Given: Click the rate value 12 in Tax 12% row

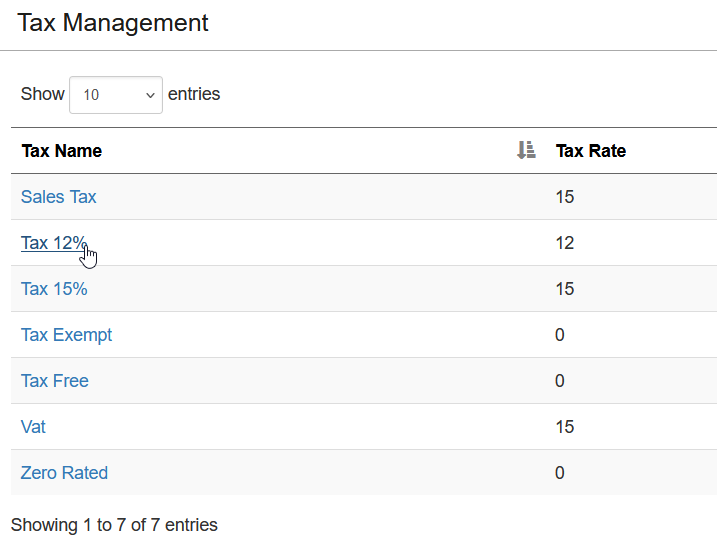Looking at the screenshot, I should pyautogui.click(x=565, y=243).
